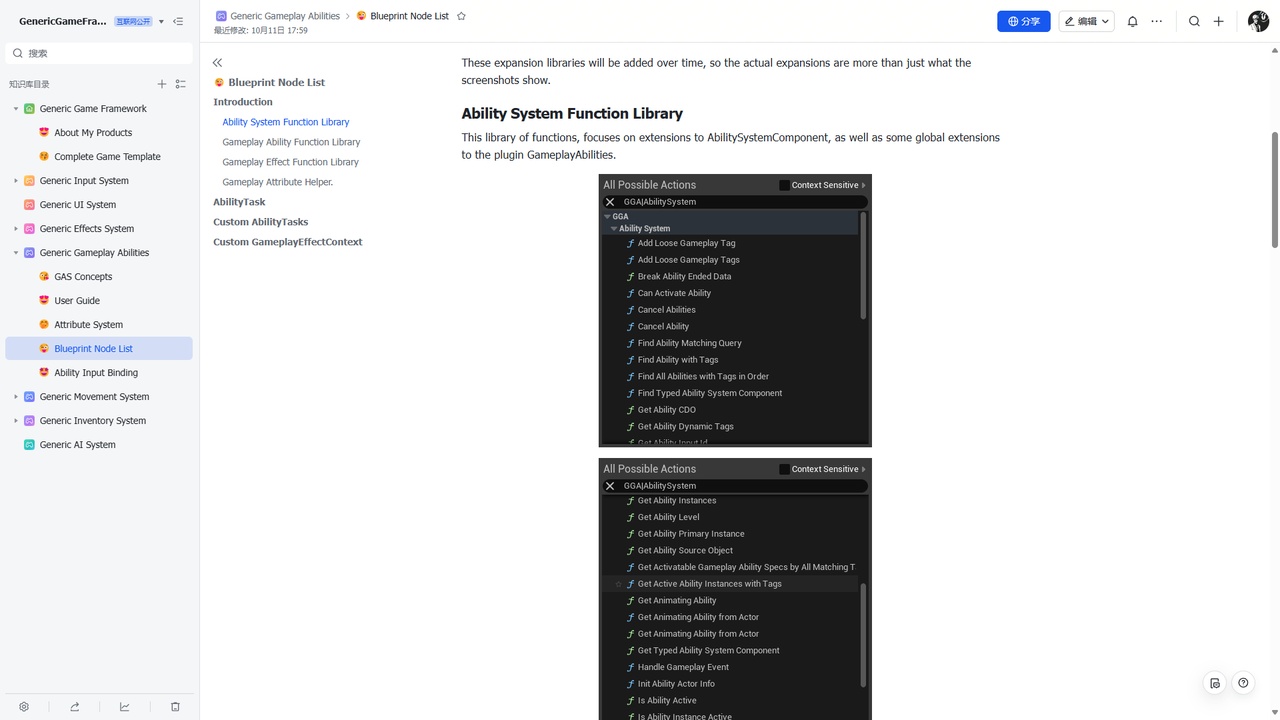Click the help question mark button
Image resolution: width=1280 pixels, height=720 pixels.
click(1243, 683)
